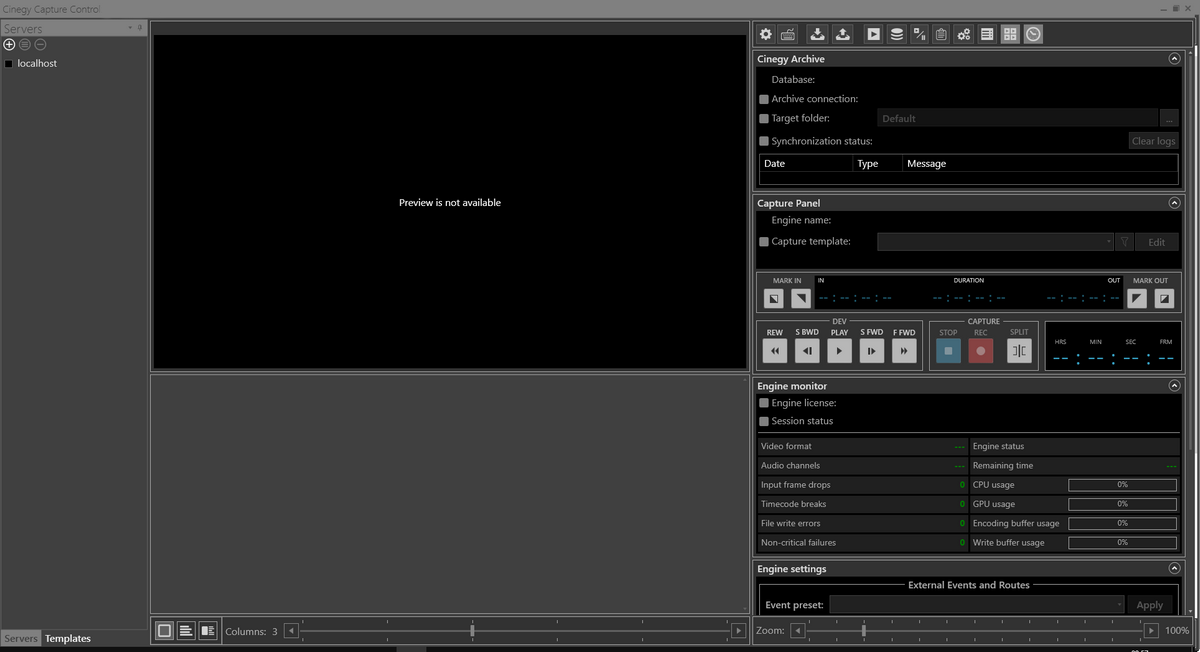Click the Edit capture template button

[1156, 242]
